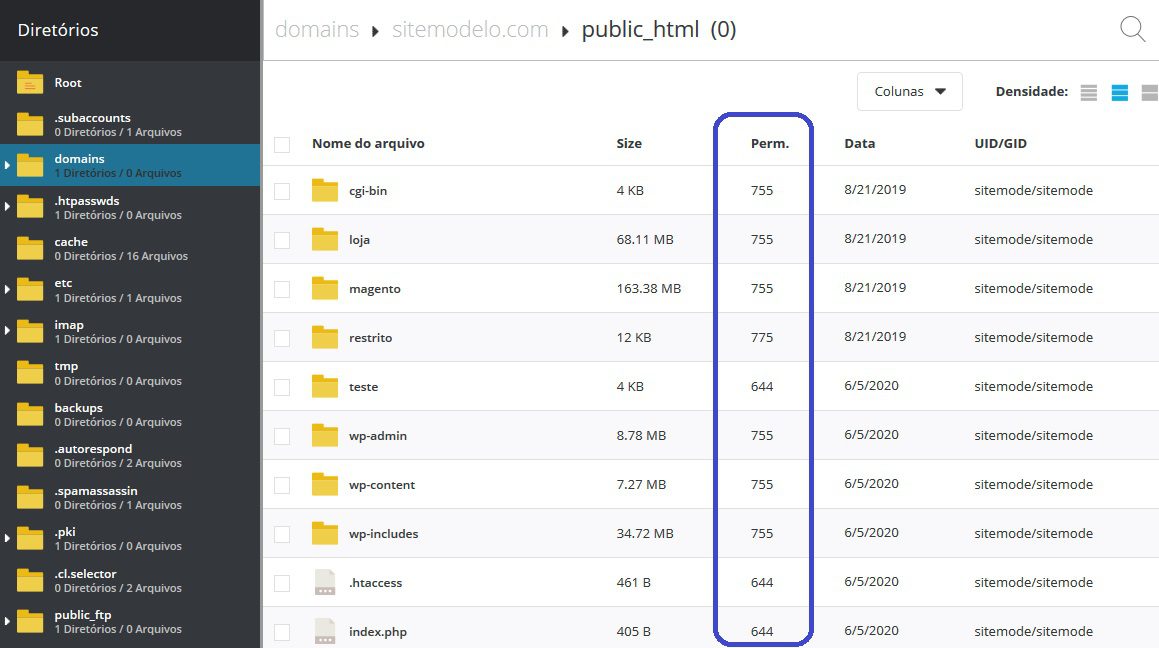
Task: Click size 68.11 MB of loja
Action: point(645,239)
